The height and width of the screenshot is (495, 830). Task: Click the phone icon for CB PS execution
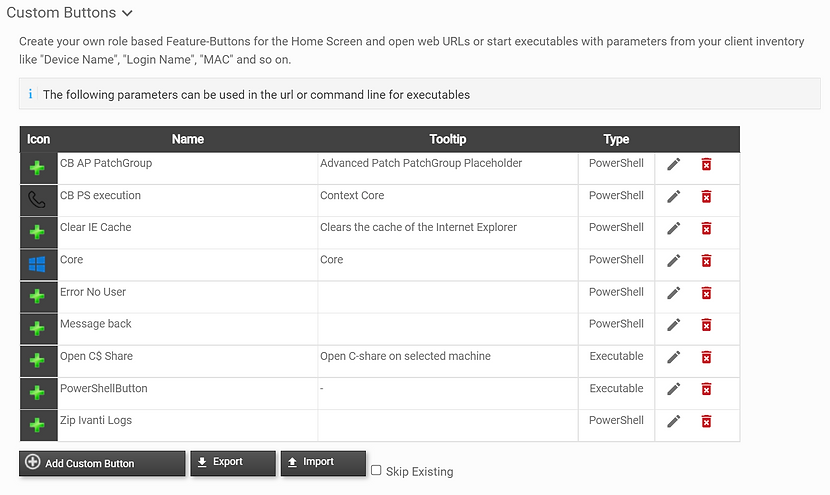tap(37, 200)
